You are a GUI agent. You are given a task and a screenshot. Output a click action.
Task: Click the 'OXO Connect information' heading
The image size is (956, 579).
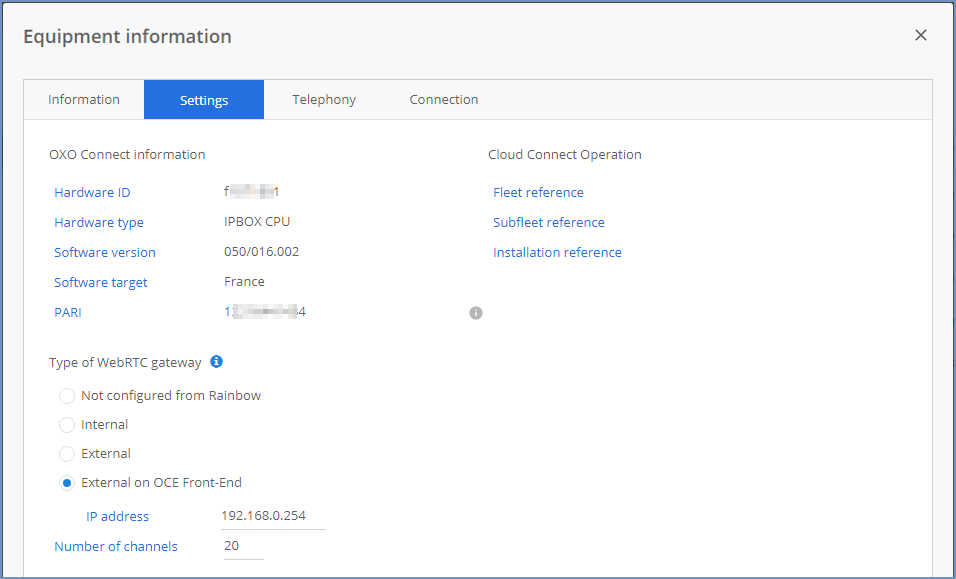coord(127,155)
